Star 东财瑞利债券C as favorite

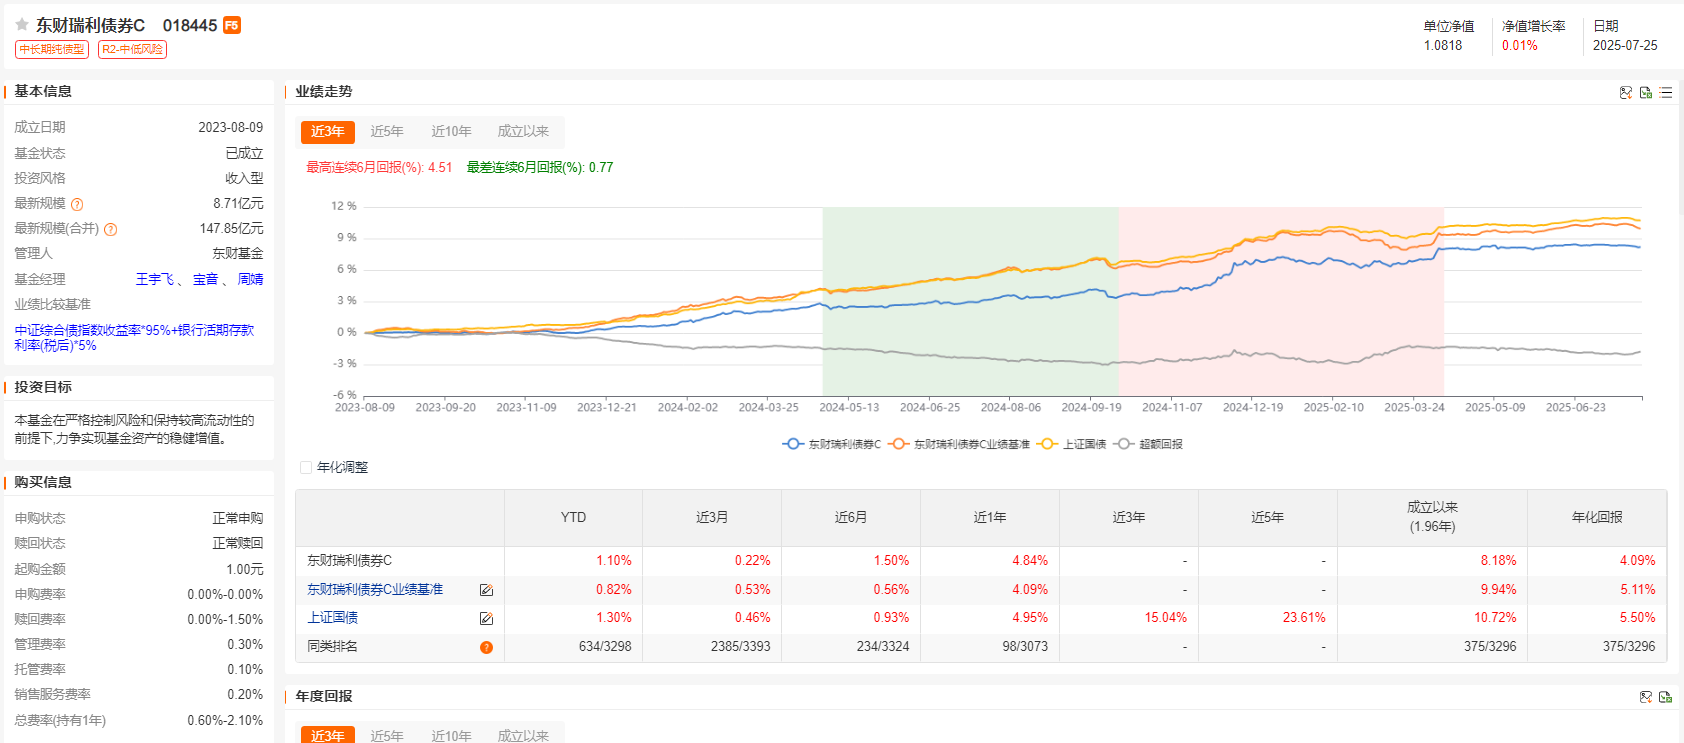point(22,25)
